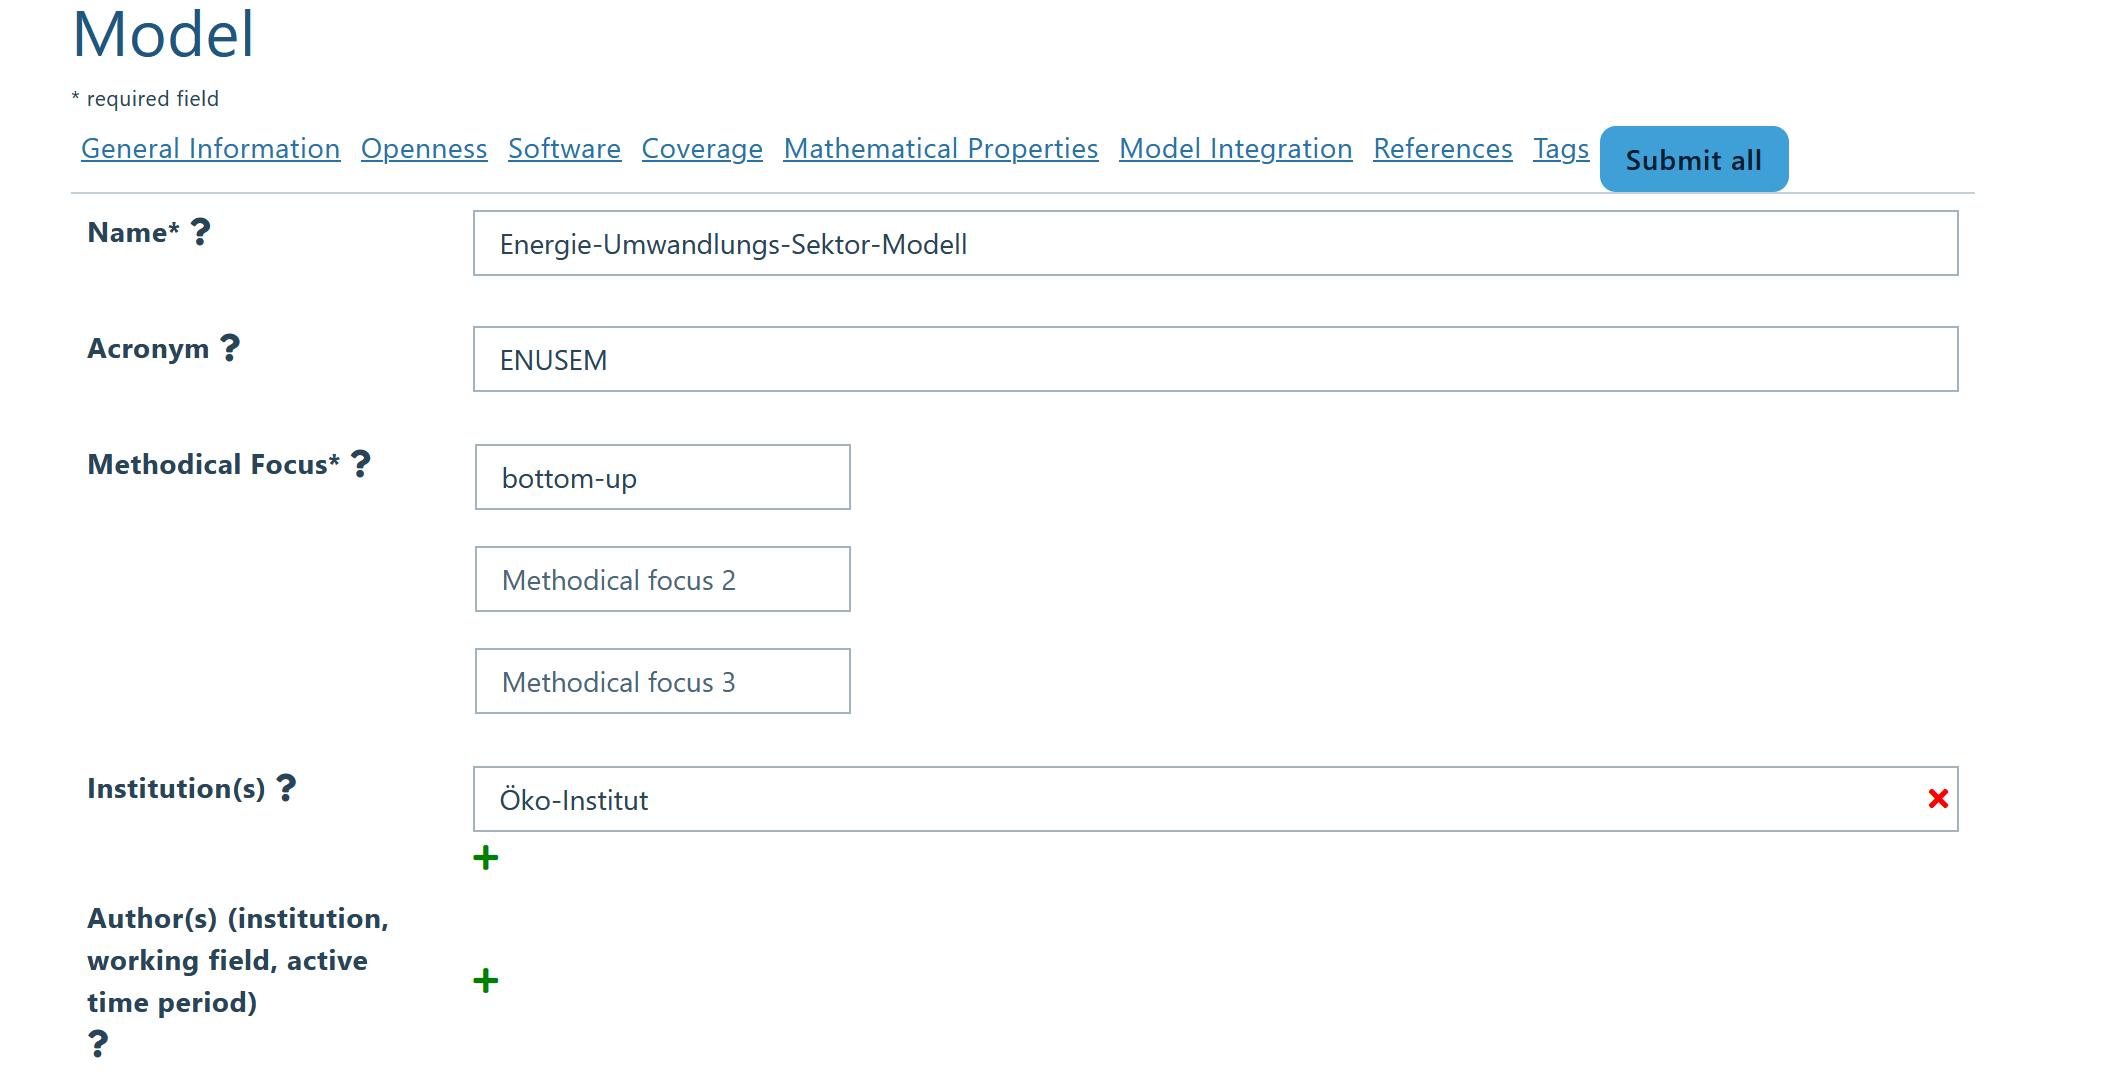Select the Acronym field containing ENUSEM
The width and height of the screenshot is (2127, 1086).
point(1214,359)
